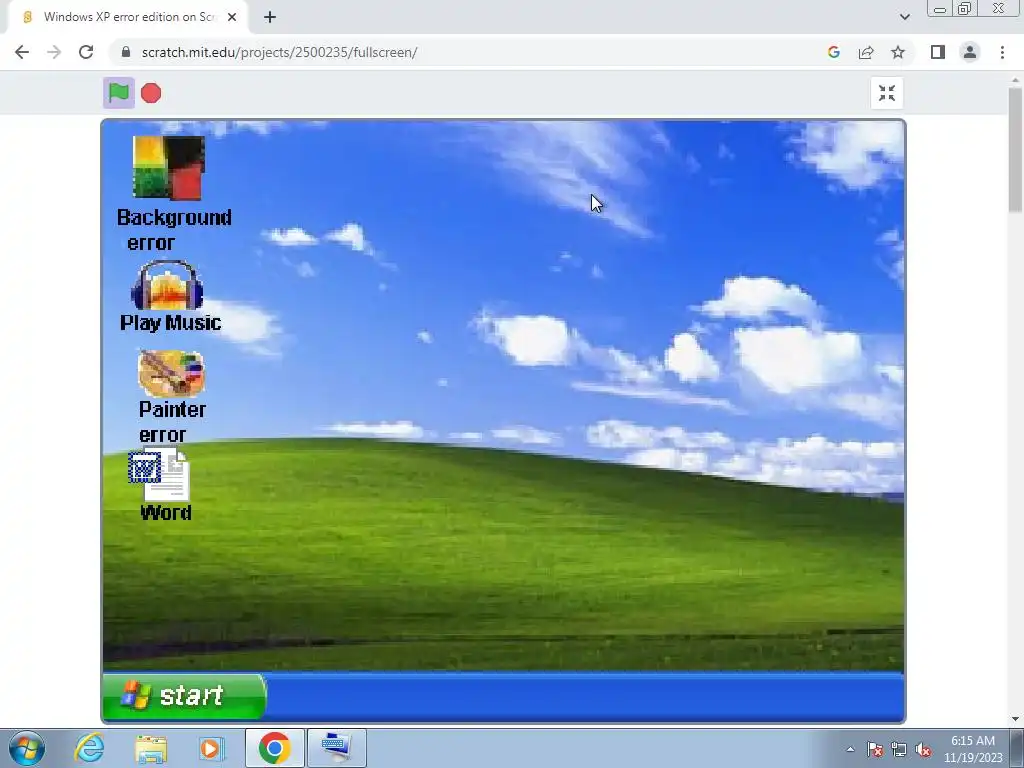The height and width of the screenshot is (768, 1024).
Task: Toggle browser side panel
Action: point(938,52)
